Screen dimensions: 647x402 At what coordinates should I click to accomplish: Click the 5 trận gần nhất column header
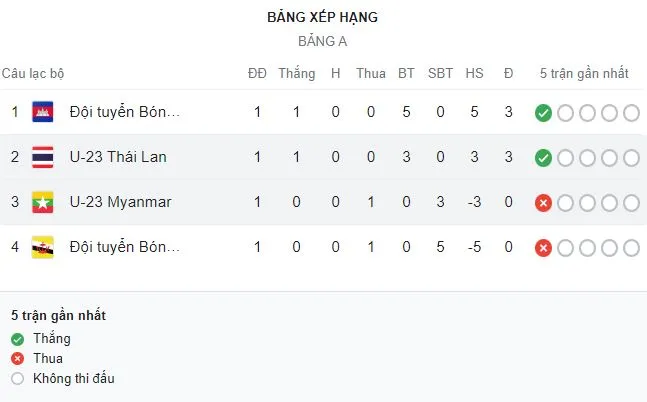pyautogui.click(x=584, y=73)
